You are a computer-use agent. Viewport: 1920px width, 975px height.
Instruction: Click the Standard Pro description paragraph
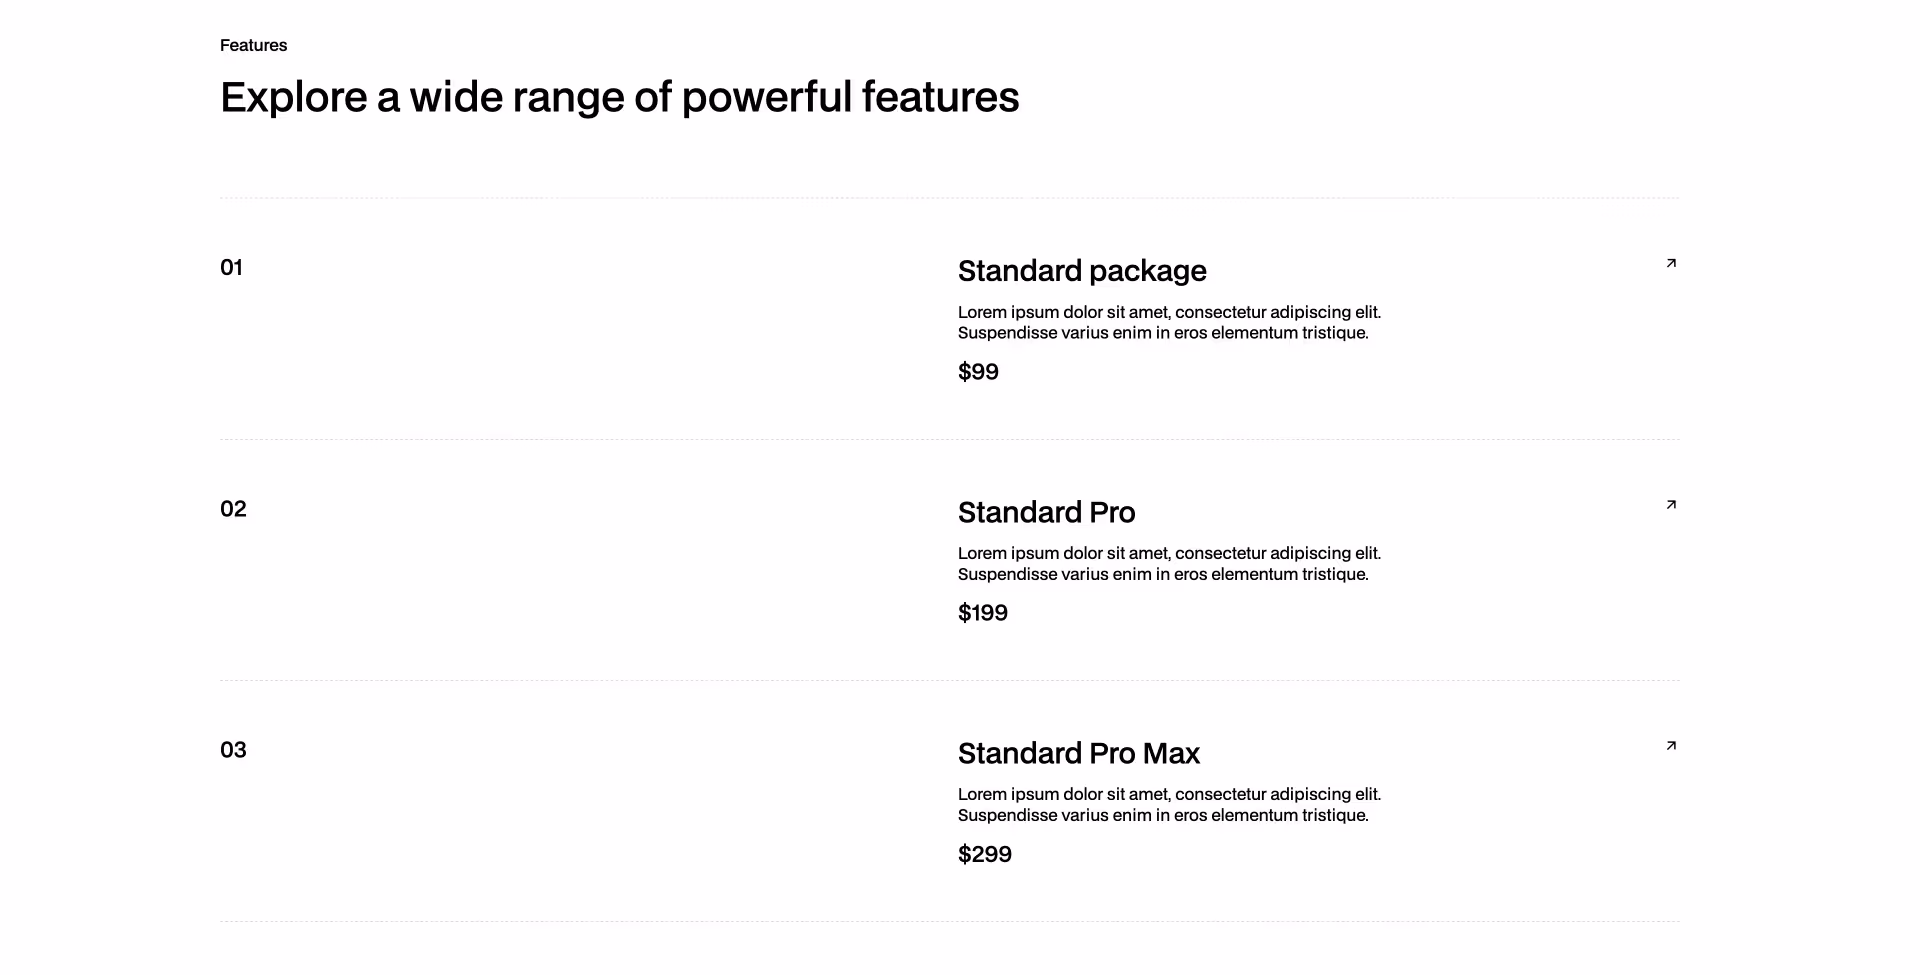(x=1169, y=563)
